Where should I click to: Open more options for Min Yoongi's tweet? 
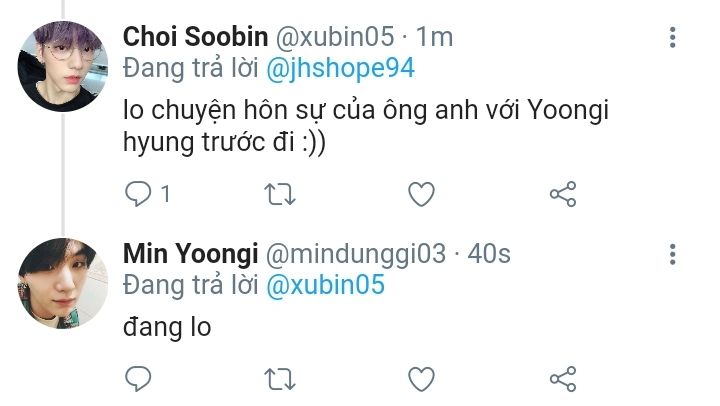pyautogui.click(x=672, y=254)
